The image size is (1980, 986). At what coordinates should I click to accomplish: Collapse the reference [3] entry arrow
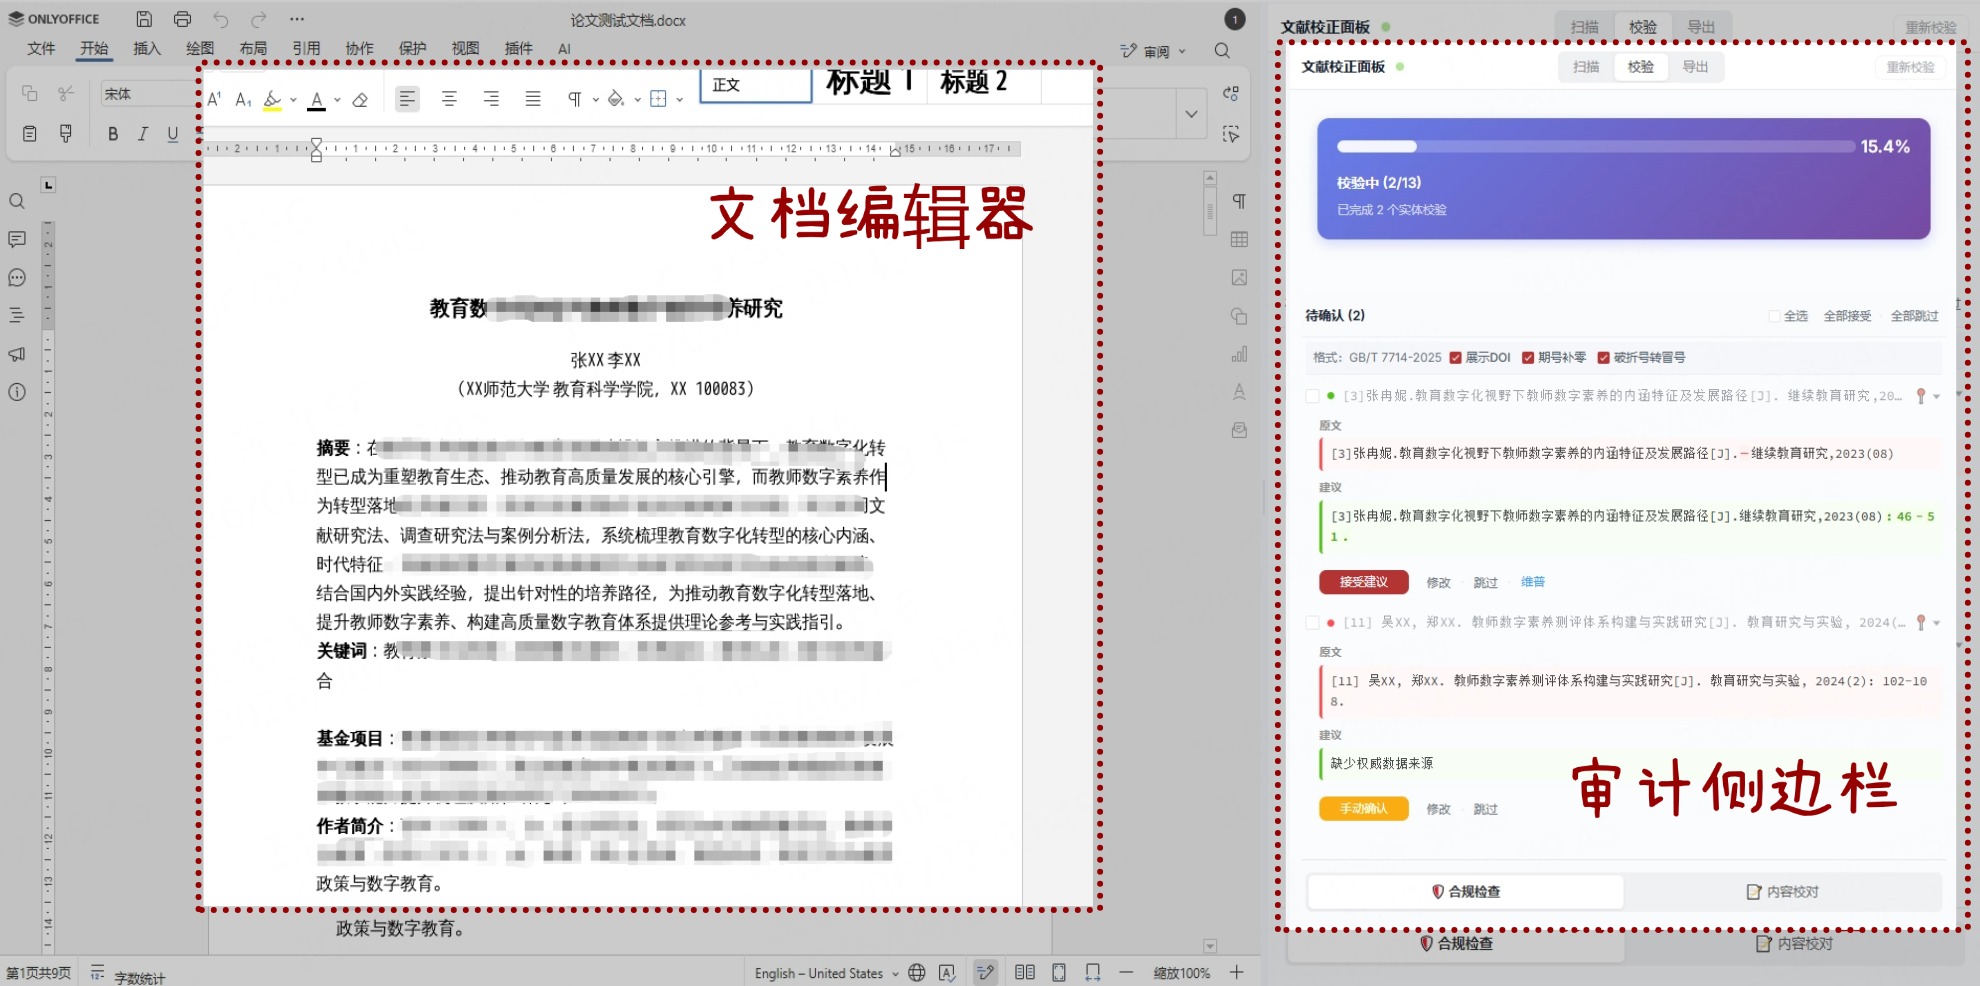coord(1937,397)
